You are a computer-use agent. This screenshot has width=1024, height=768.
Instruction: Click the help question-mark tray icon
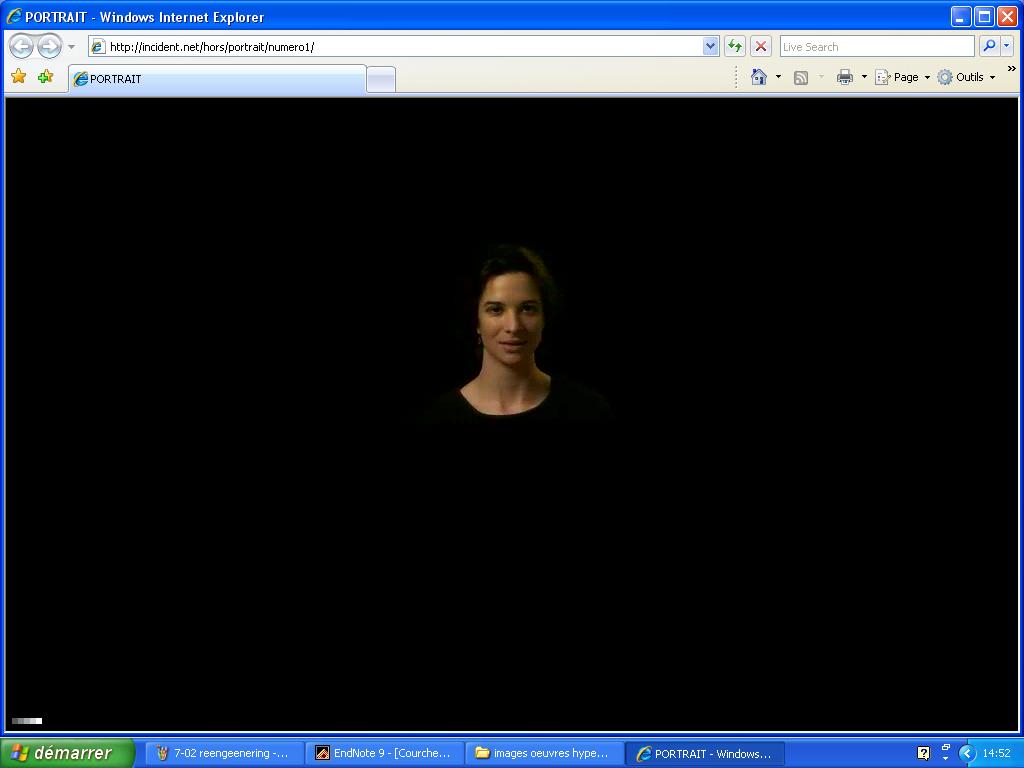923,753
